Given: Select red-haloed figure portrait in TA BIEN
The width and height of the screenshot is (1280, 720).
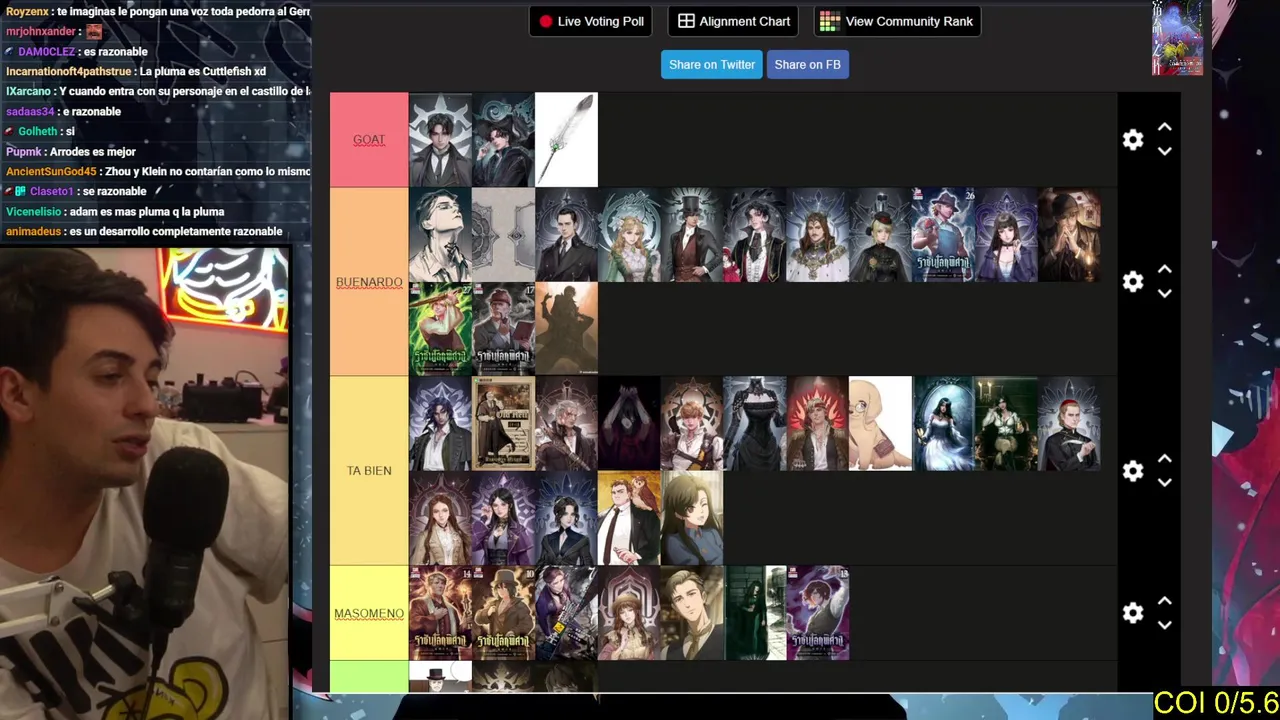Looking at the screenshot, I should [818, 424].
